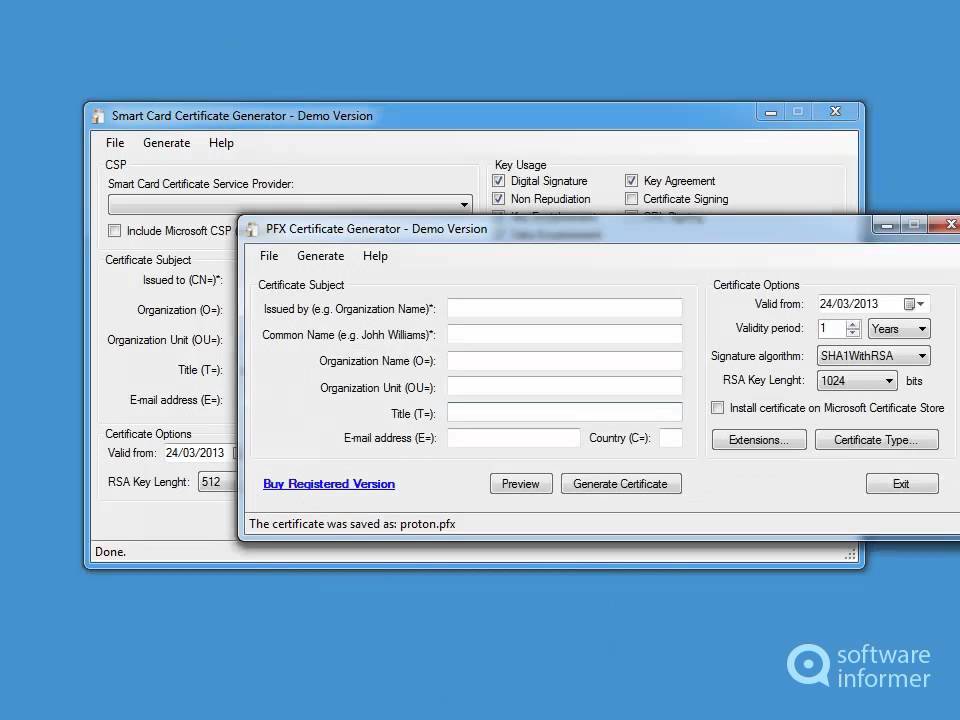Decrease validity period with the down arrow
Viewport: 960px width, 720px height.
click(x=853, y=333)
